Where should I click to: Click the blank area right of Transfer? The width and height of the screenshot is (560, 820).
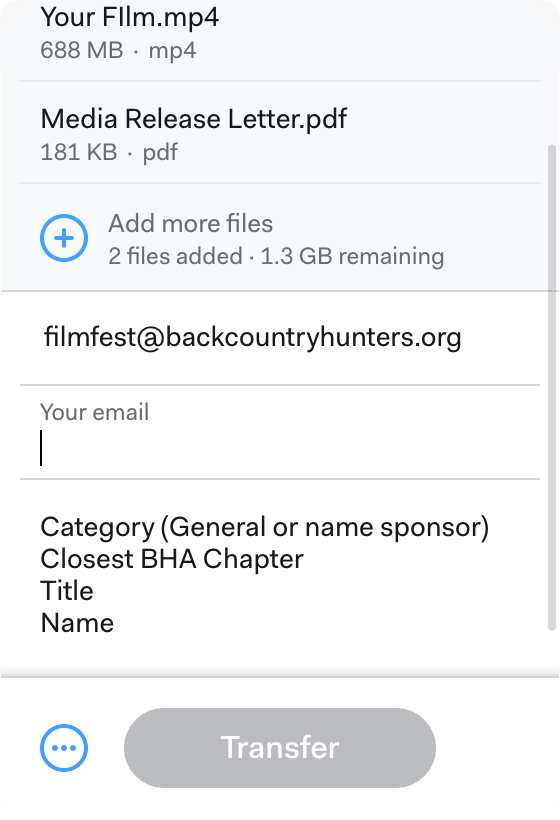coord(497,748)
